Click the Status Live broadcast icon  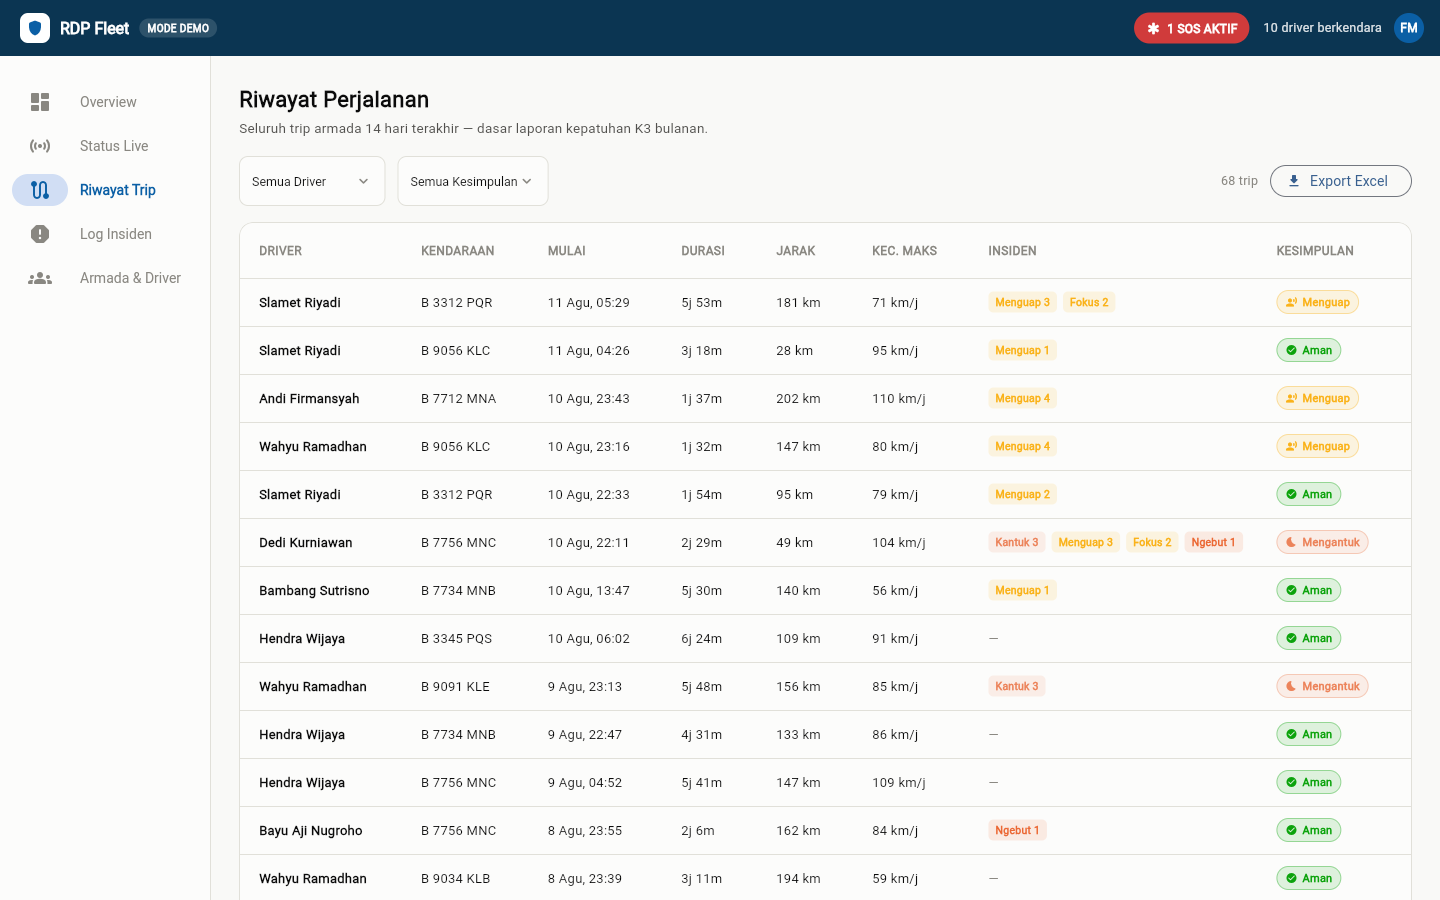pyautogui.click(x=40, y=146)
